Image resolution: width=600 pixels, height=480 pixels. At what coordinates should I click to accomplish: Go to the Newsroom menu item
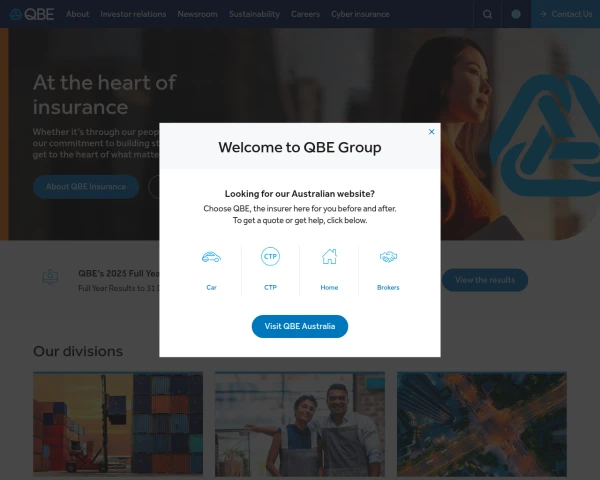pyautogui.click(x=197, y=14)
